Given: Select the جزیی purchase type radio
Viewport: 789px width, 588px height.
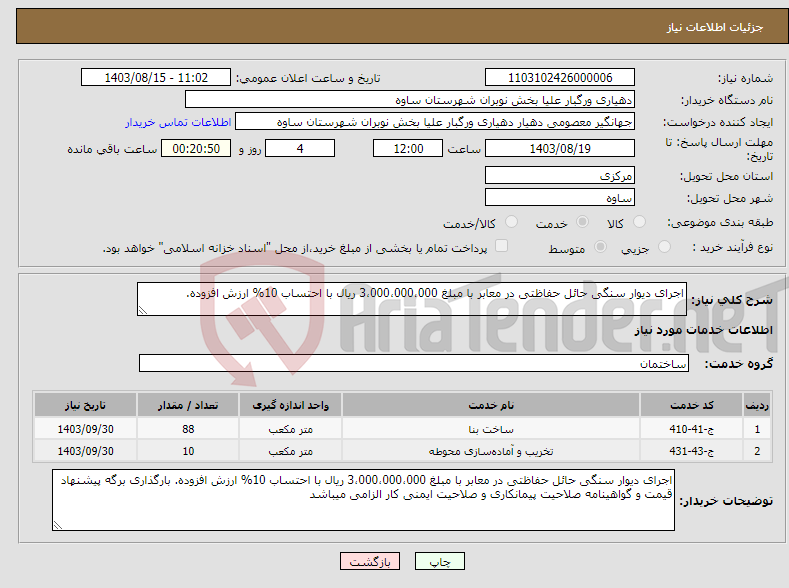Looking at the screenshot, I should (x=664, y=246).
